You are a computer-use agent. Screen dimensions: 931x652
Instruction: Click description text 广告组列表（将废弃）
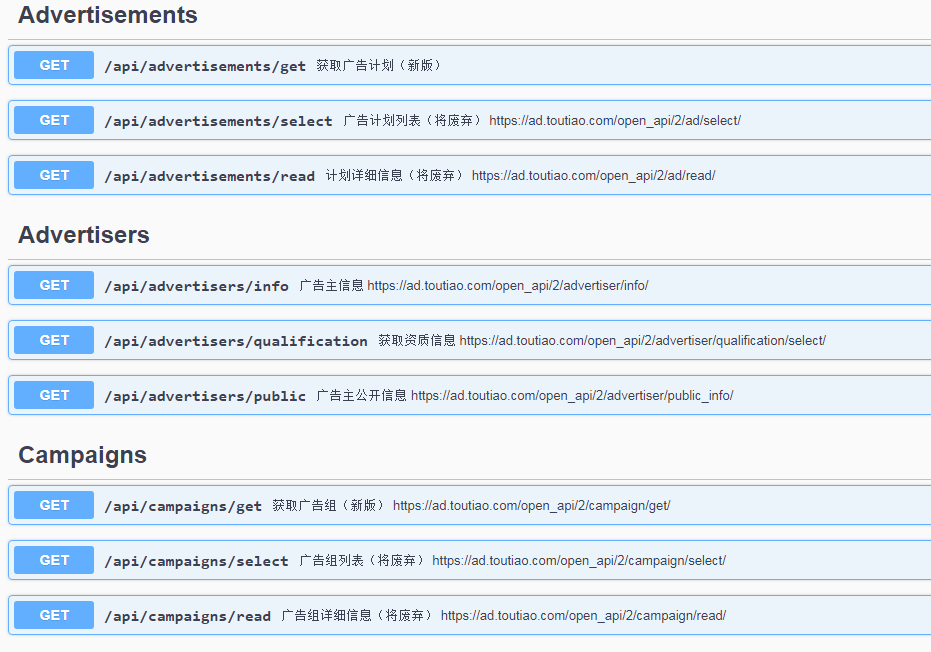362,561
